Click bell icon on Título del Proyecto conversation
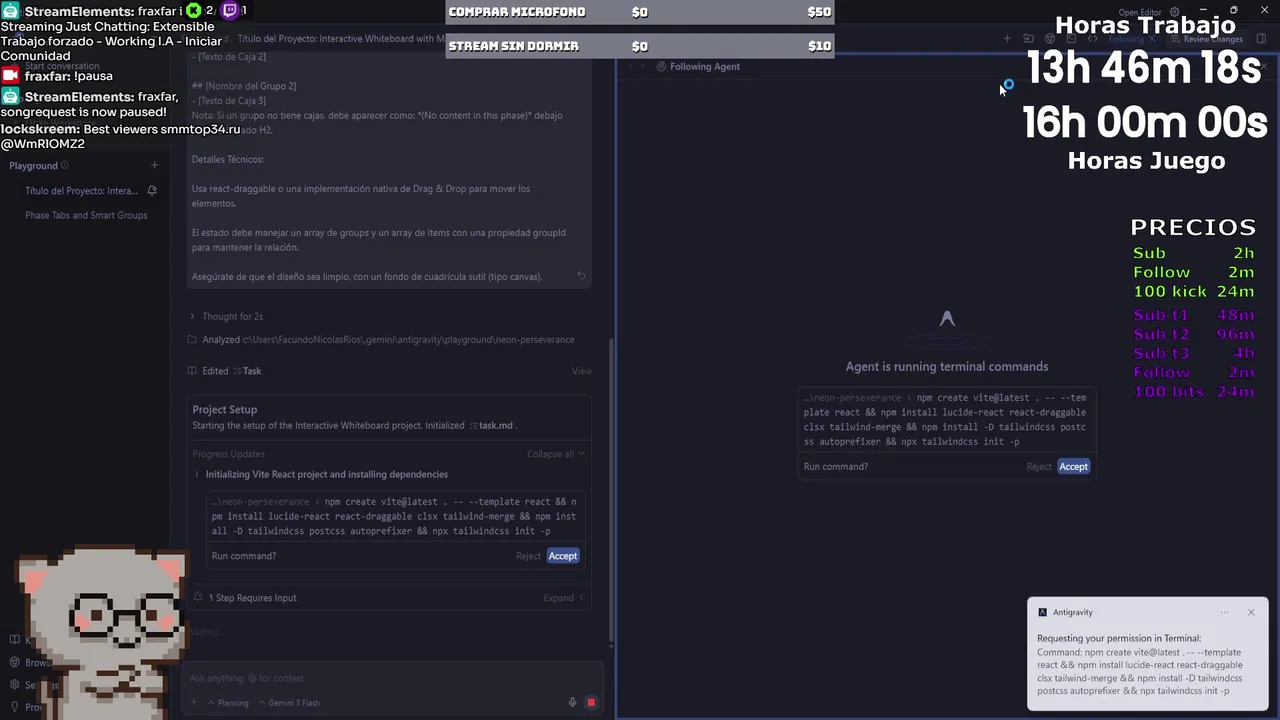 (x=152, y=191)
